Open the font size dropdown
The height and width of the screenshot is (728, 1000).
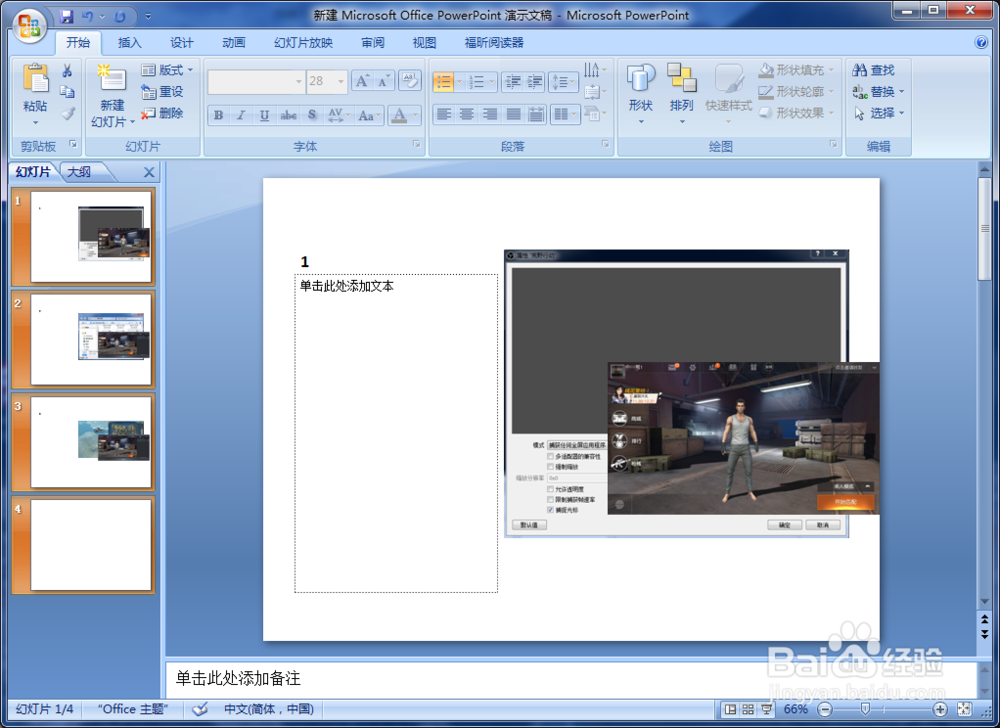tap(341, 82)
